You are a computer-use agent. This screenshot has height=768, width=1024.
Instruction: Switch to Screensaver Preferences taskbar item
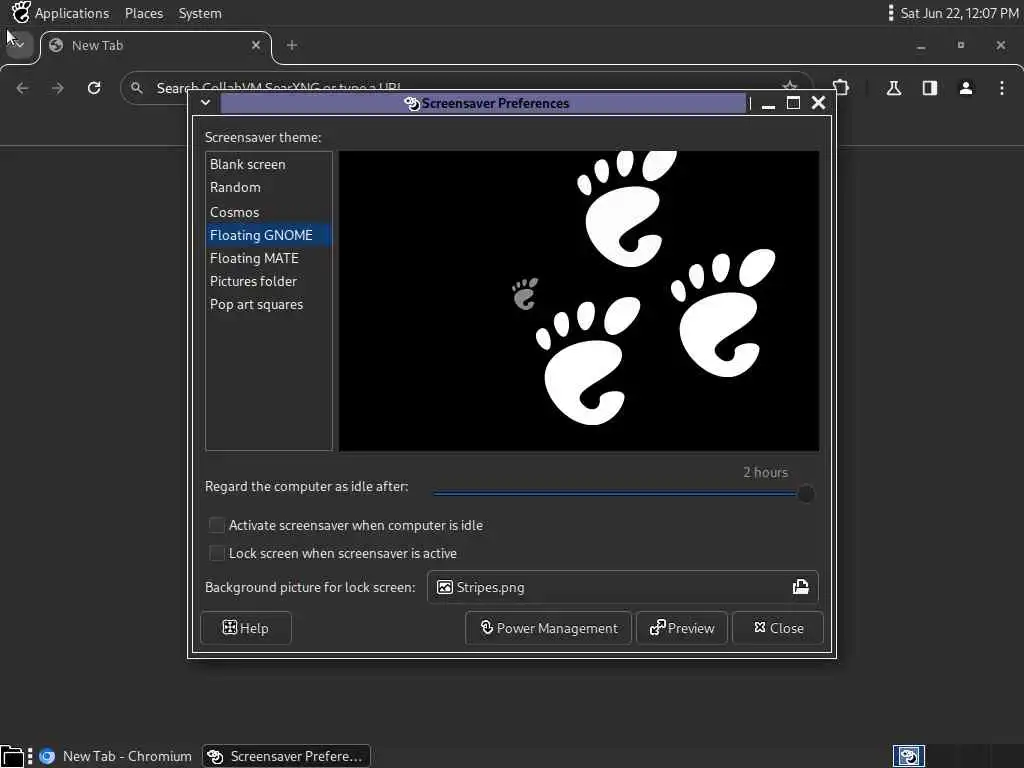point(286,756)
